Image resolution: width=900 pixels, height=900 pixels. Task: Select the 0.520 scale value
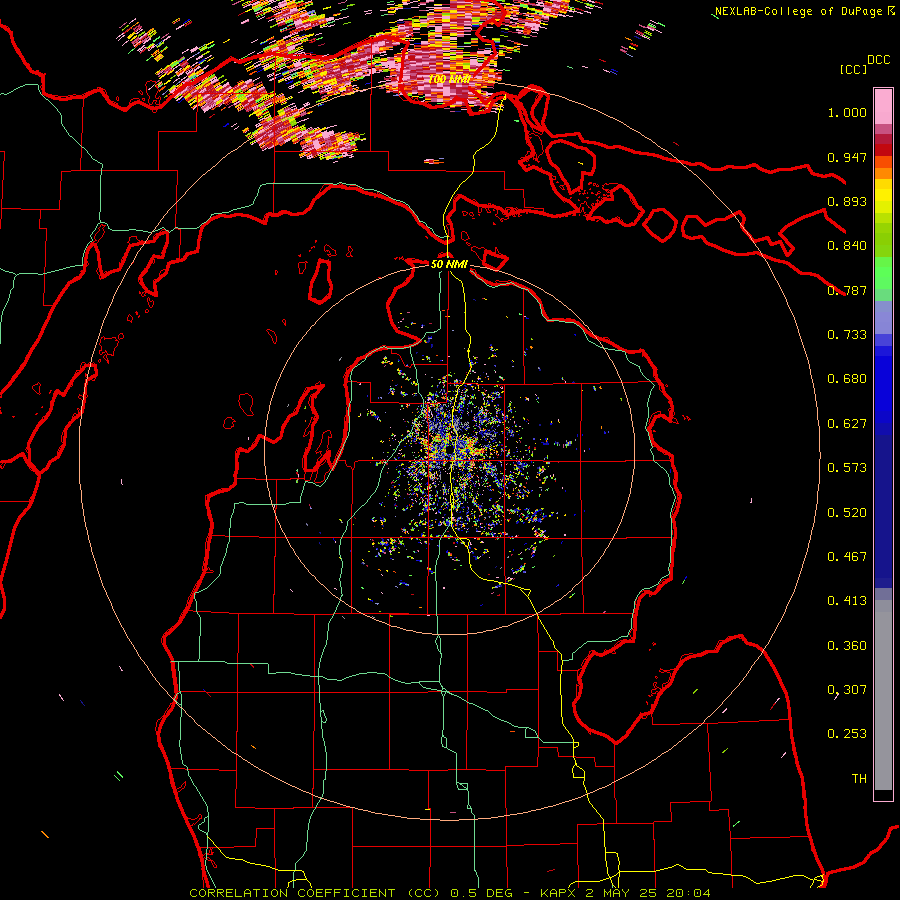click(847, 513)
